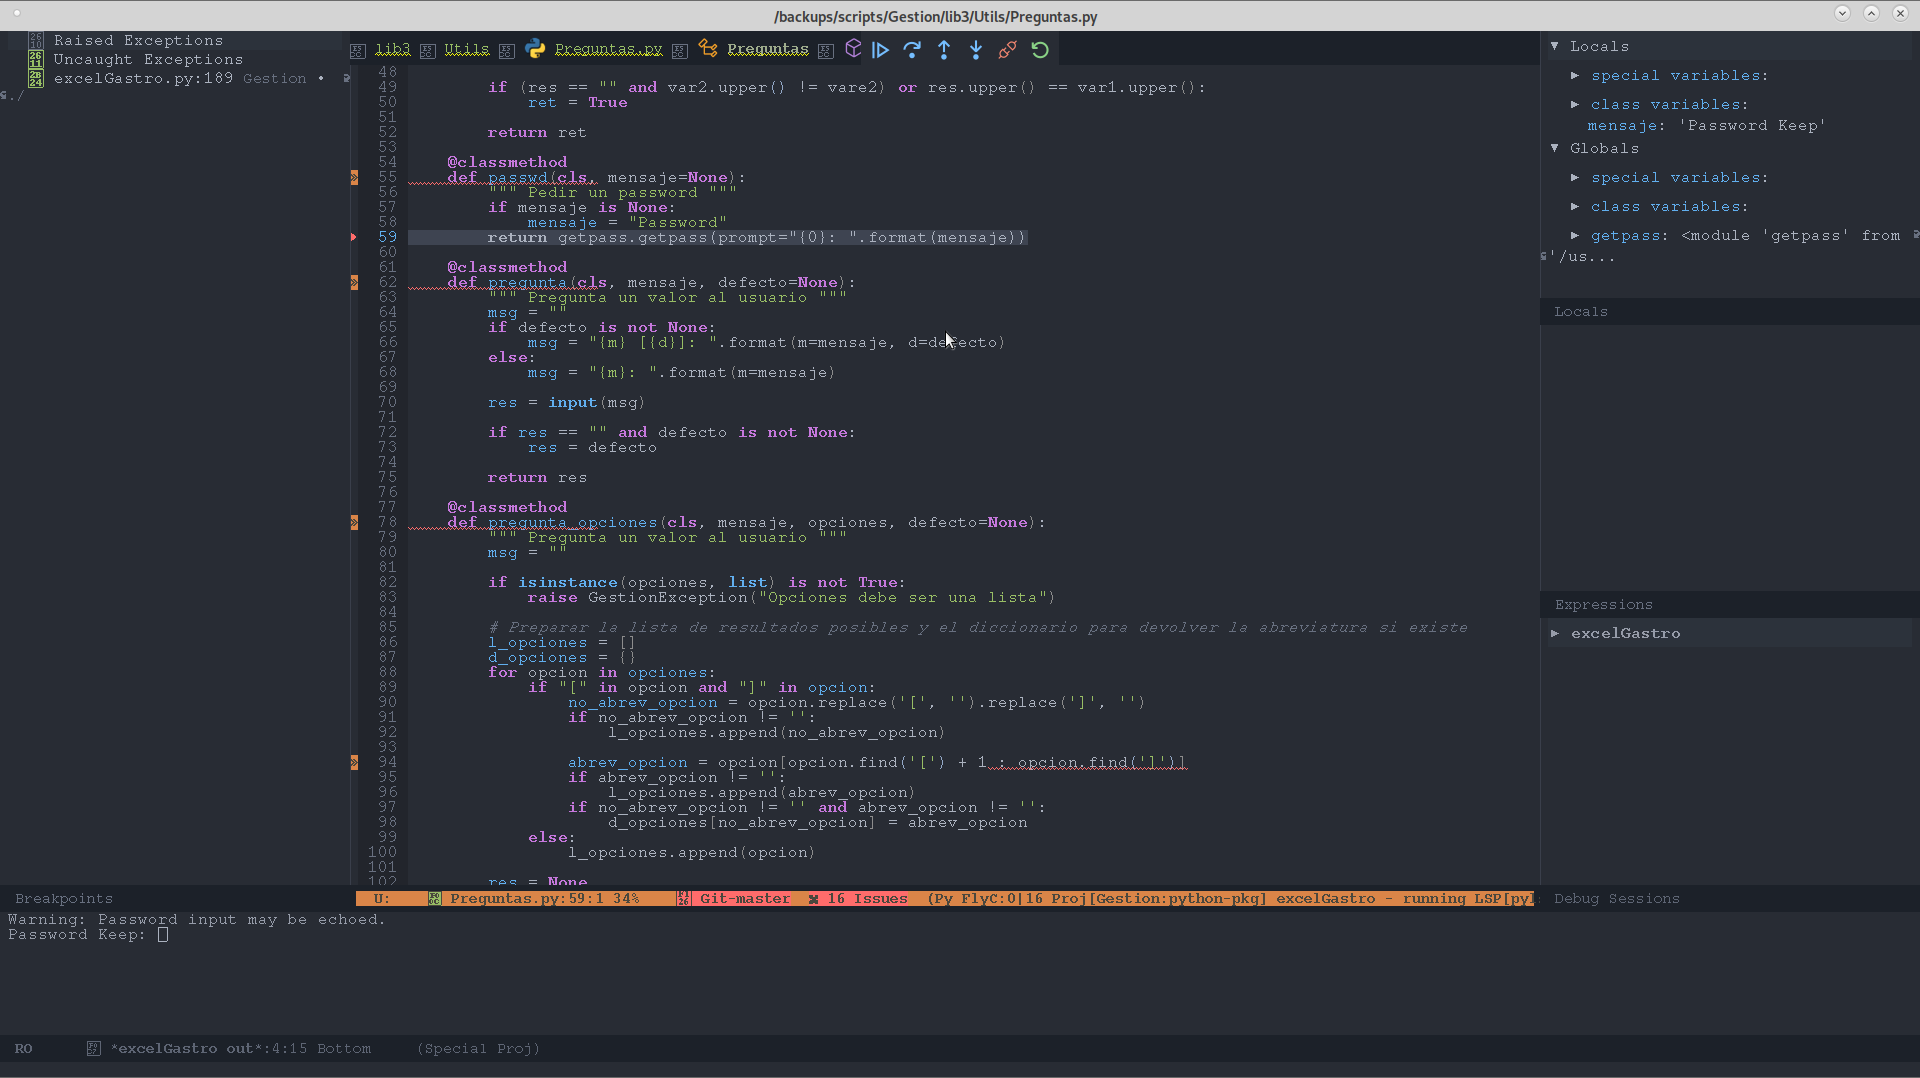Screen dimensions: 1920x1078
Task: Click the 34% scroll position indicator
Action: (625, 898)
